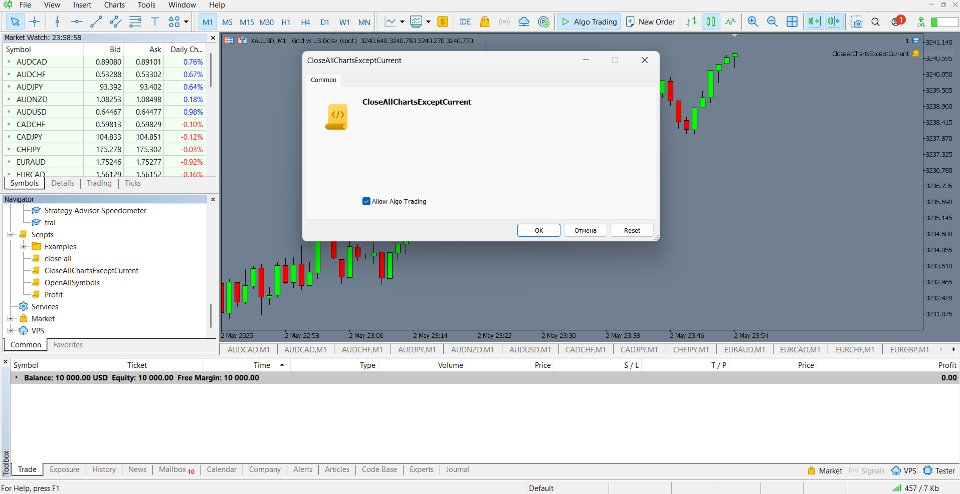960x494 pixels.
Task: Open the MetaEditor IDE
Action: coord(465,21)
